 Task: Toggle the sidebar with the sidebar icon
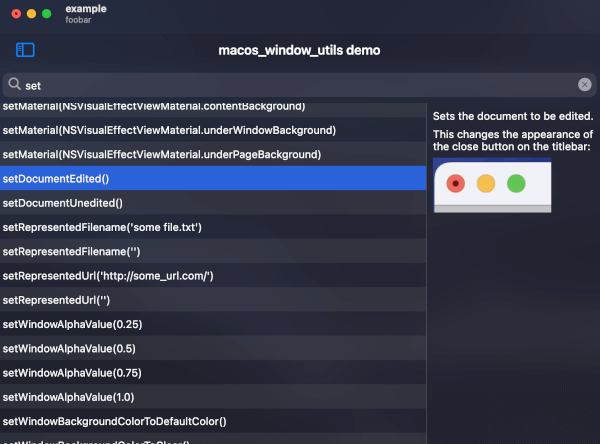pyautogui.click(x=25, y=50)
